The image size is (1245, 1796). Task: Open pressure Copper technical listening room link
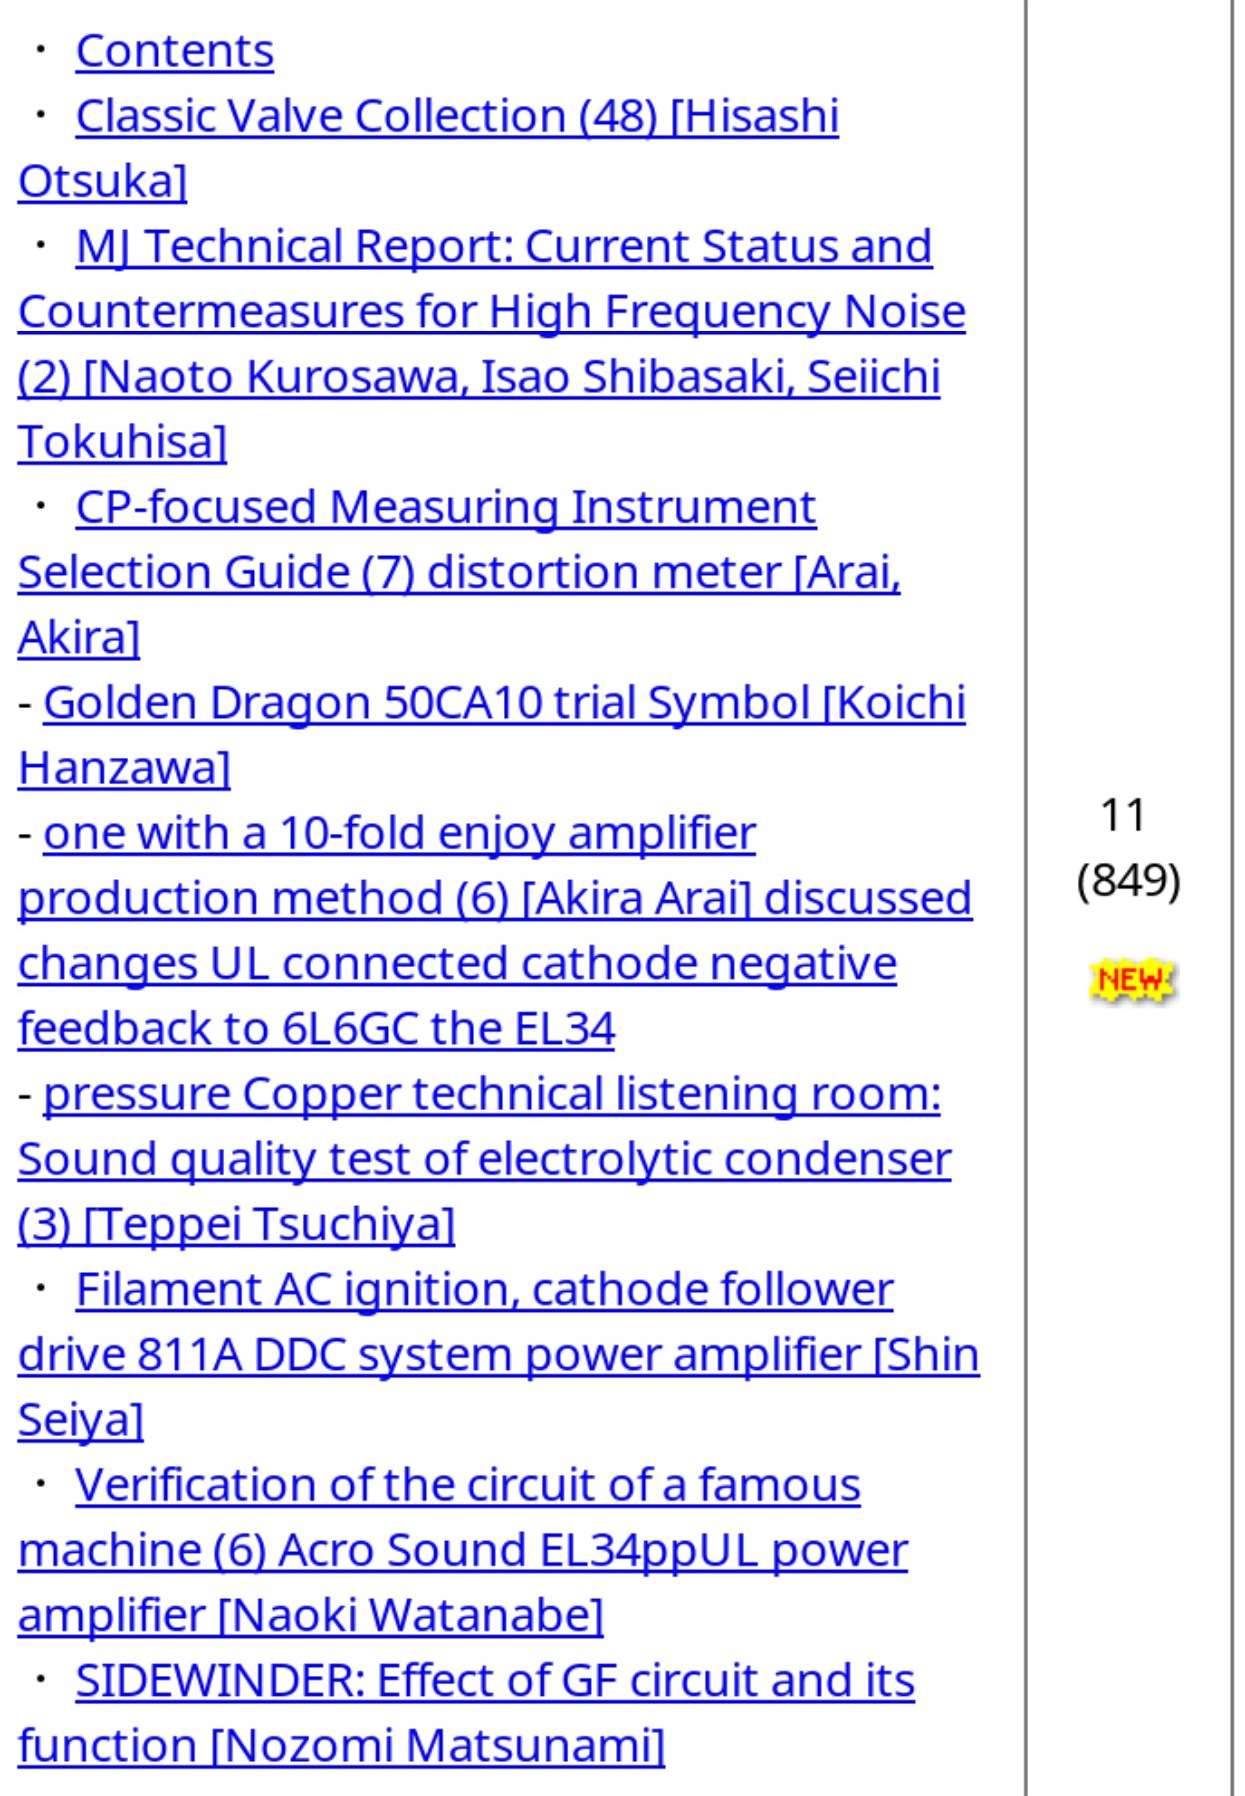coord(492,1095)
